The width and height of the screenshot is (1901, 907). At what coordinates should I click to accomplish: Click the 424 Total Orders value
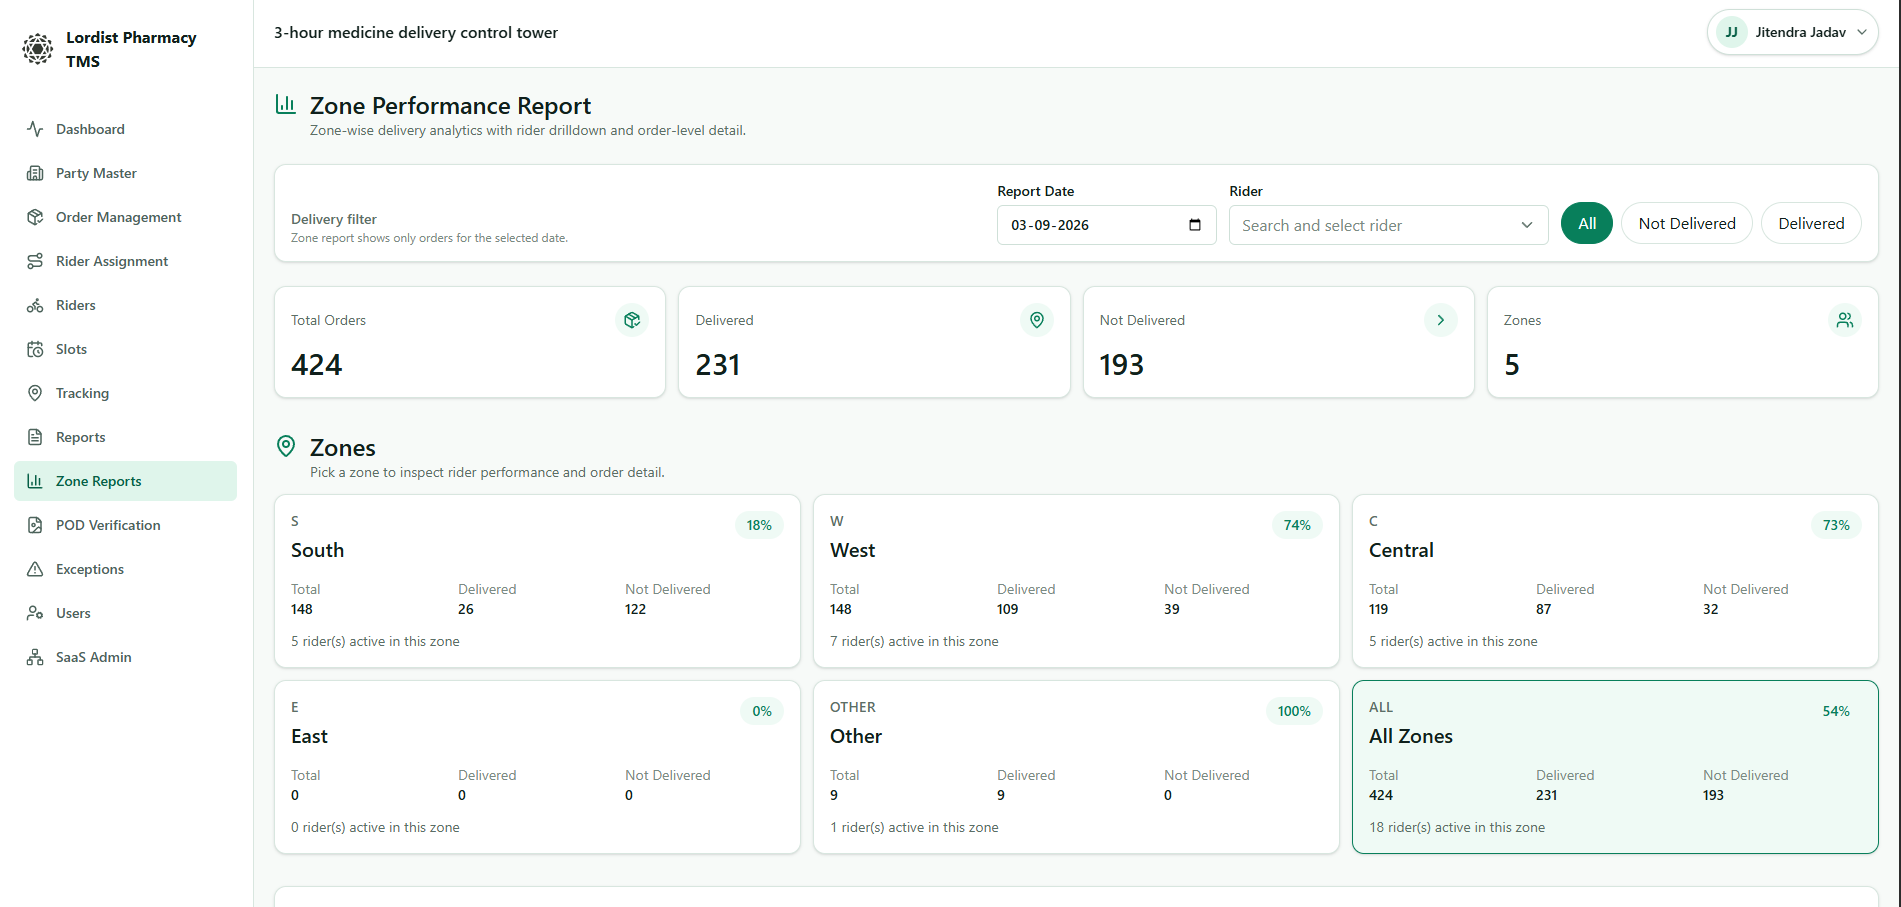point(317,365)
